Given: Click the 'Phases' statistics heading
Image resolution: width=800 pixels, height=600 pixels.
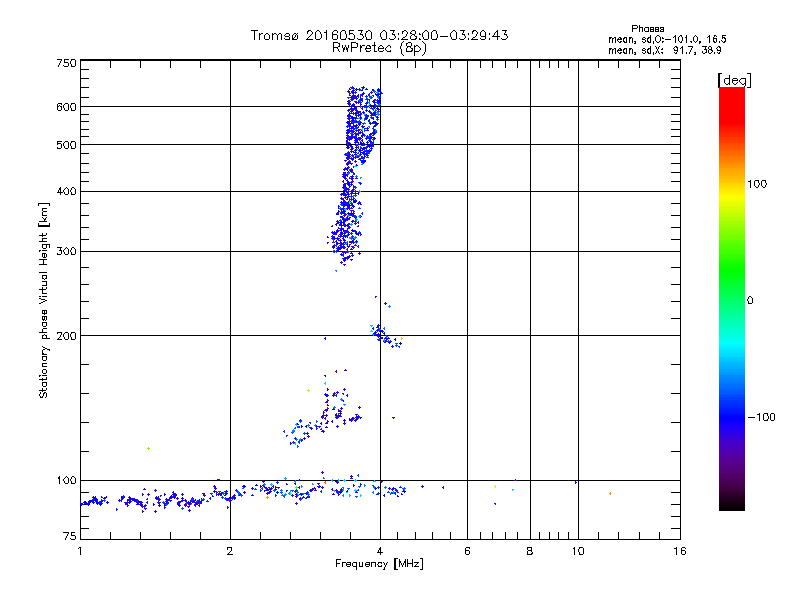Looking at the screenshot, I should point(647,29).
